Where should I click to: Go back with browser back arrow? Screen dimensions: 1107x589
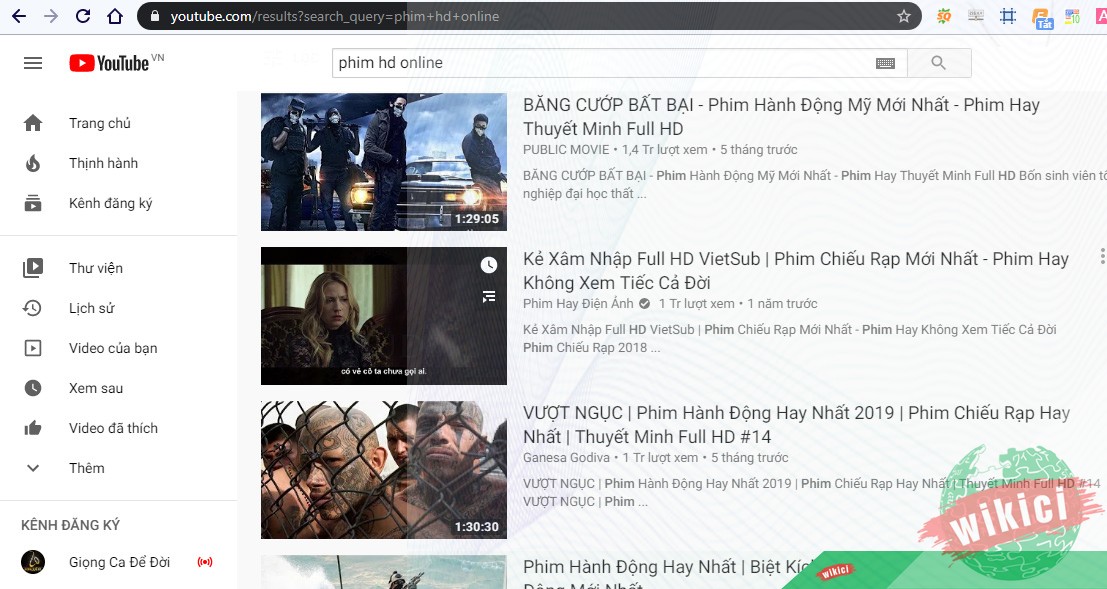(x=19, y=16)
